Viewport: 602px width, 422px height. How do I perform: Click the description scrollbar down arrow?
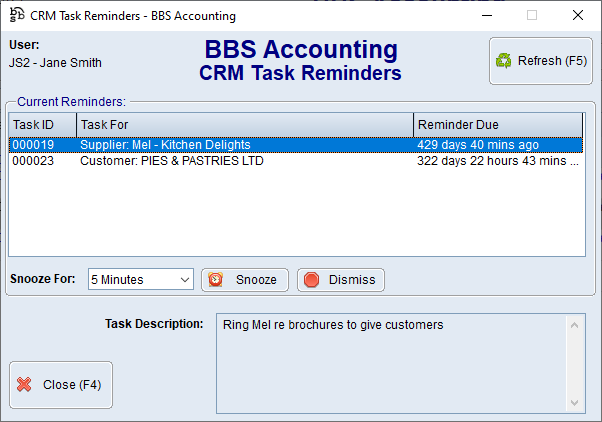point(575,401)
